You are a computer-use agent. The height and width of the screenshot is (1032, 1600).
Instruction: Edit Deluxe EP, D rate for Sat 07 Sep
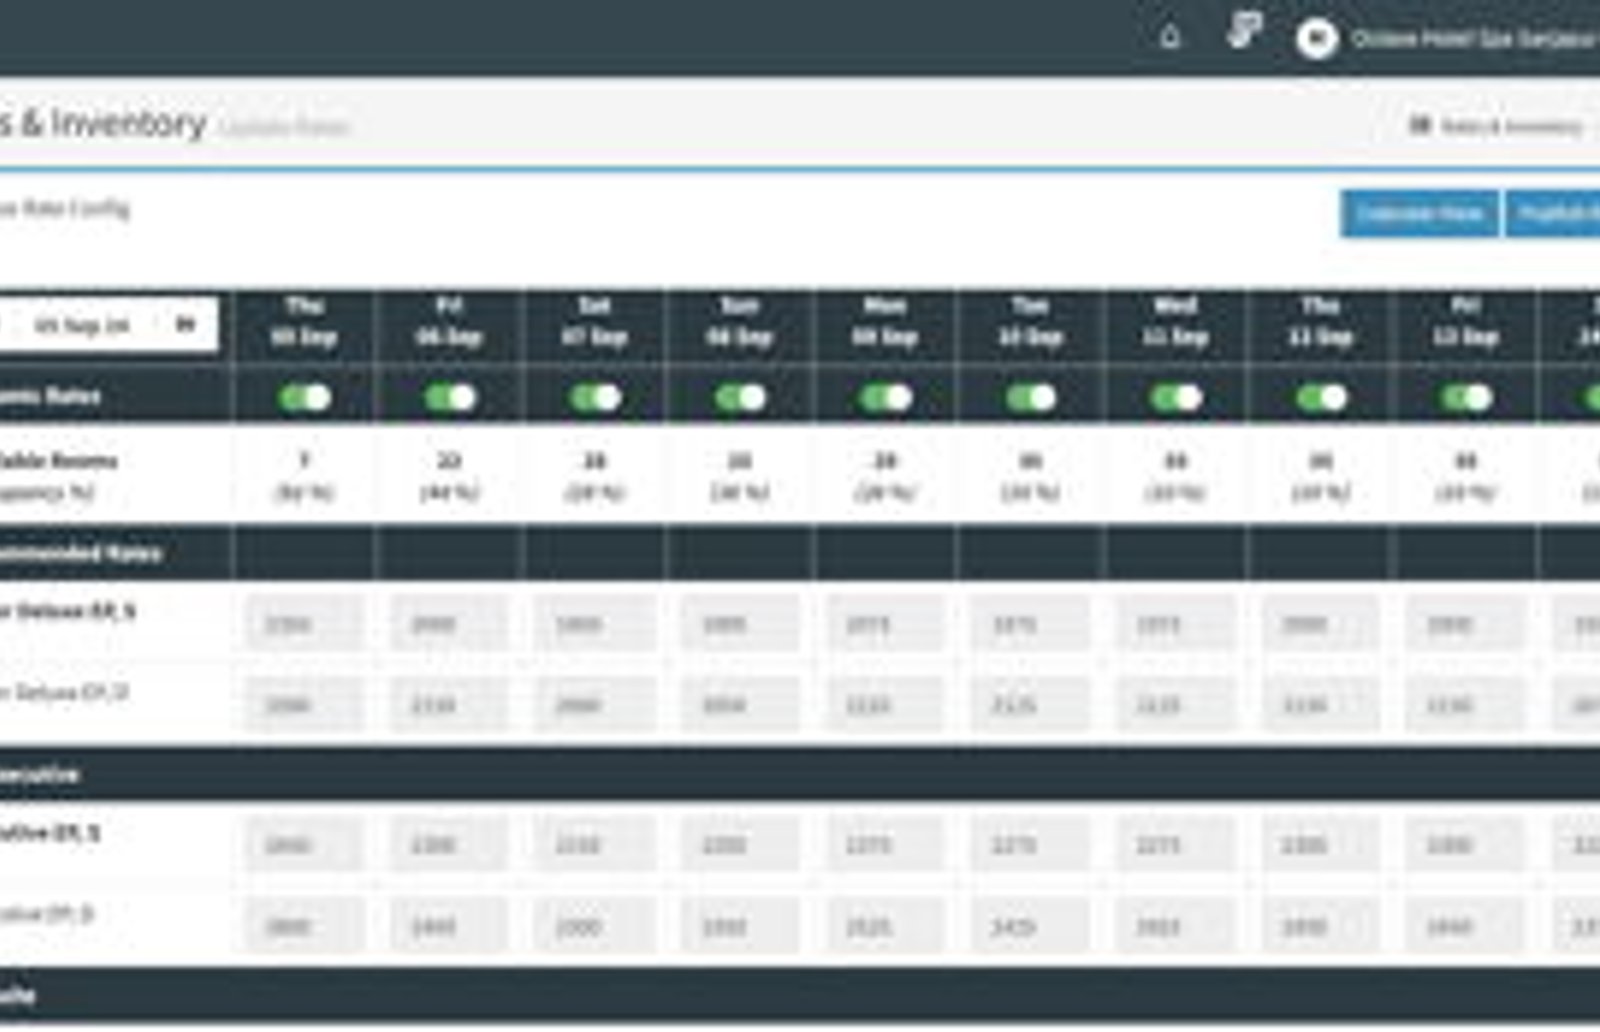pos(595,704)
